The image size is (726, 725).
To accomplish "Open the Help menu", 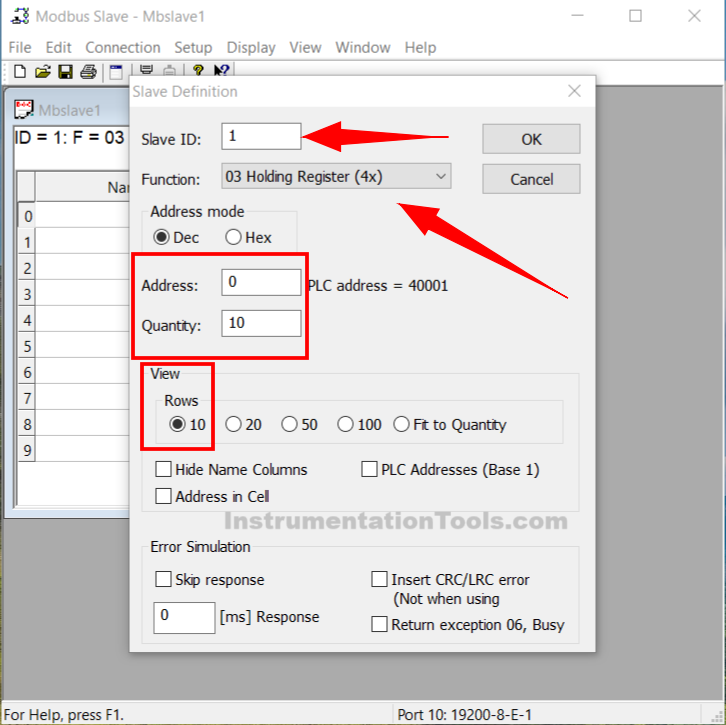I will tap(420, 47).
